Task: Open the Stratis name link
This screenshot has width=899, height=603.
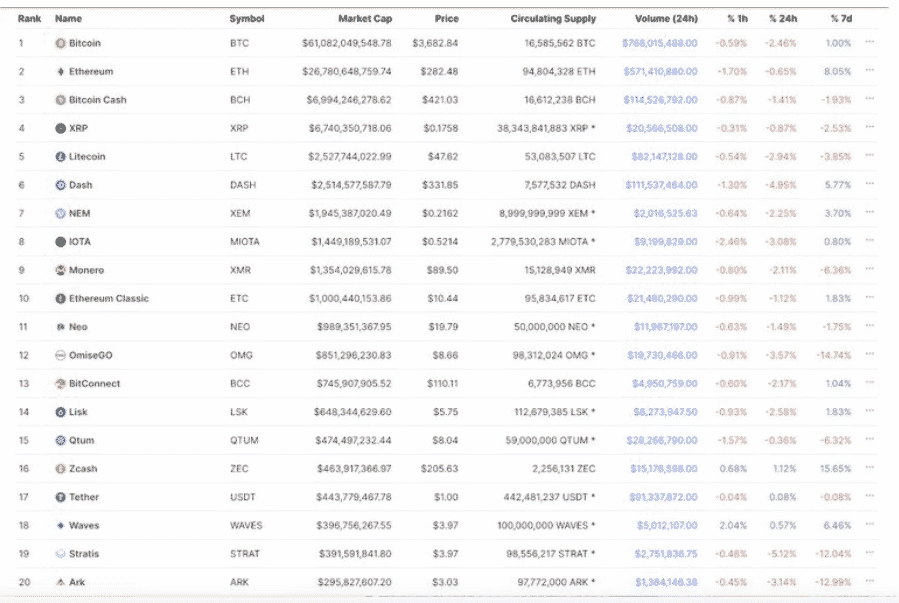Action: [84, 554]
